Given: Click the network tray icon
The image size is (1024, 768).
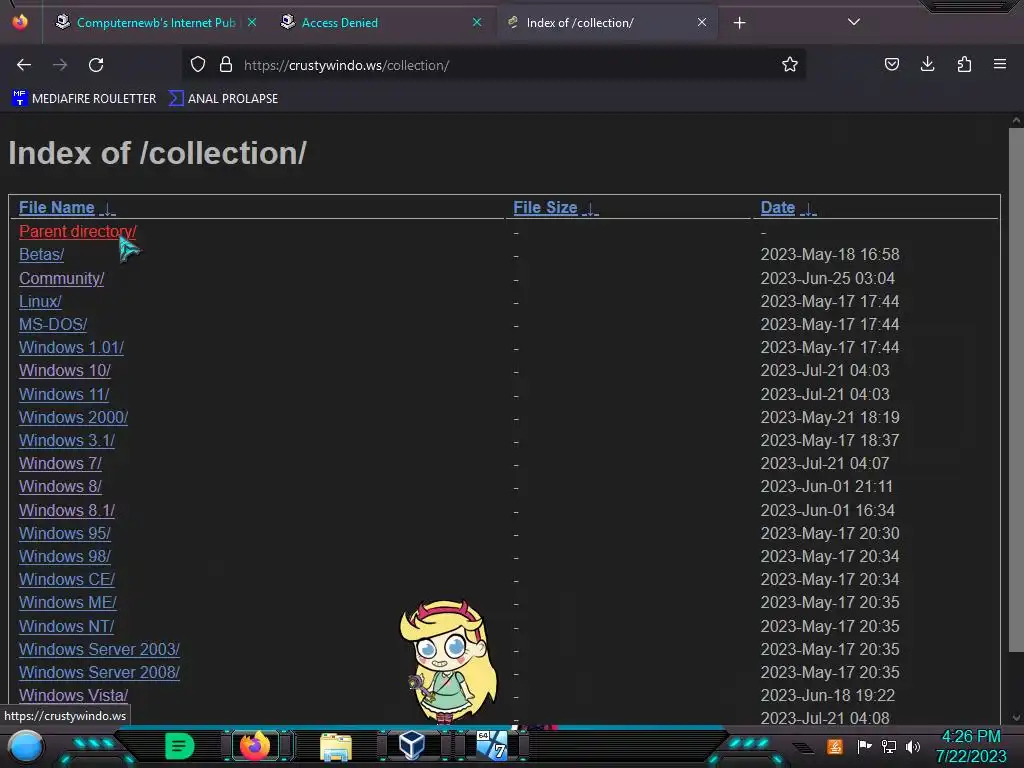Looking at the screenshot, I should point(889,746).
